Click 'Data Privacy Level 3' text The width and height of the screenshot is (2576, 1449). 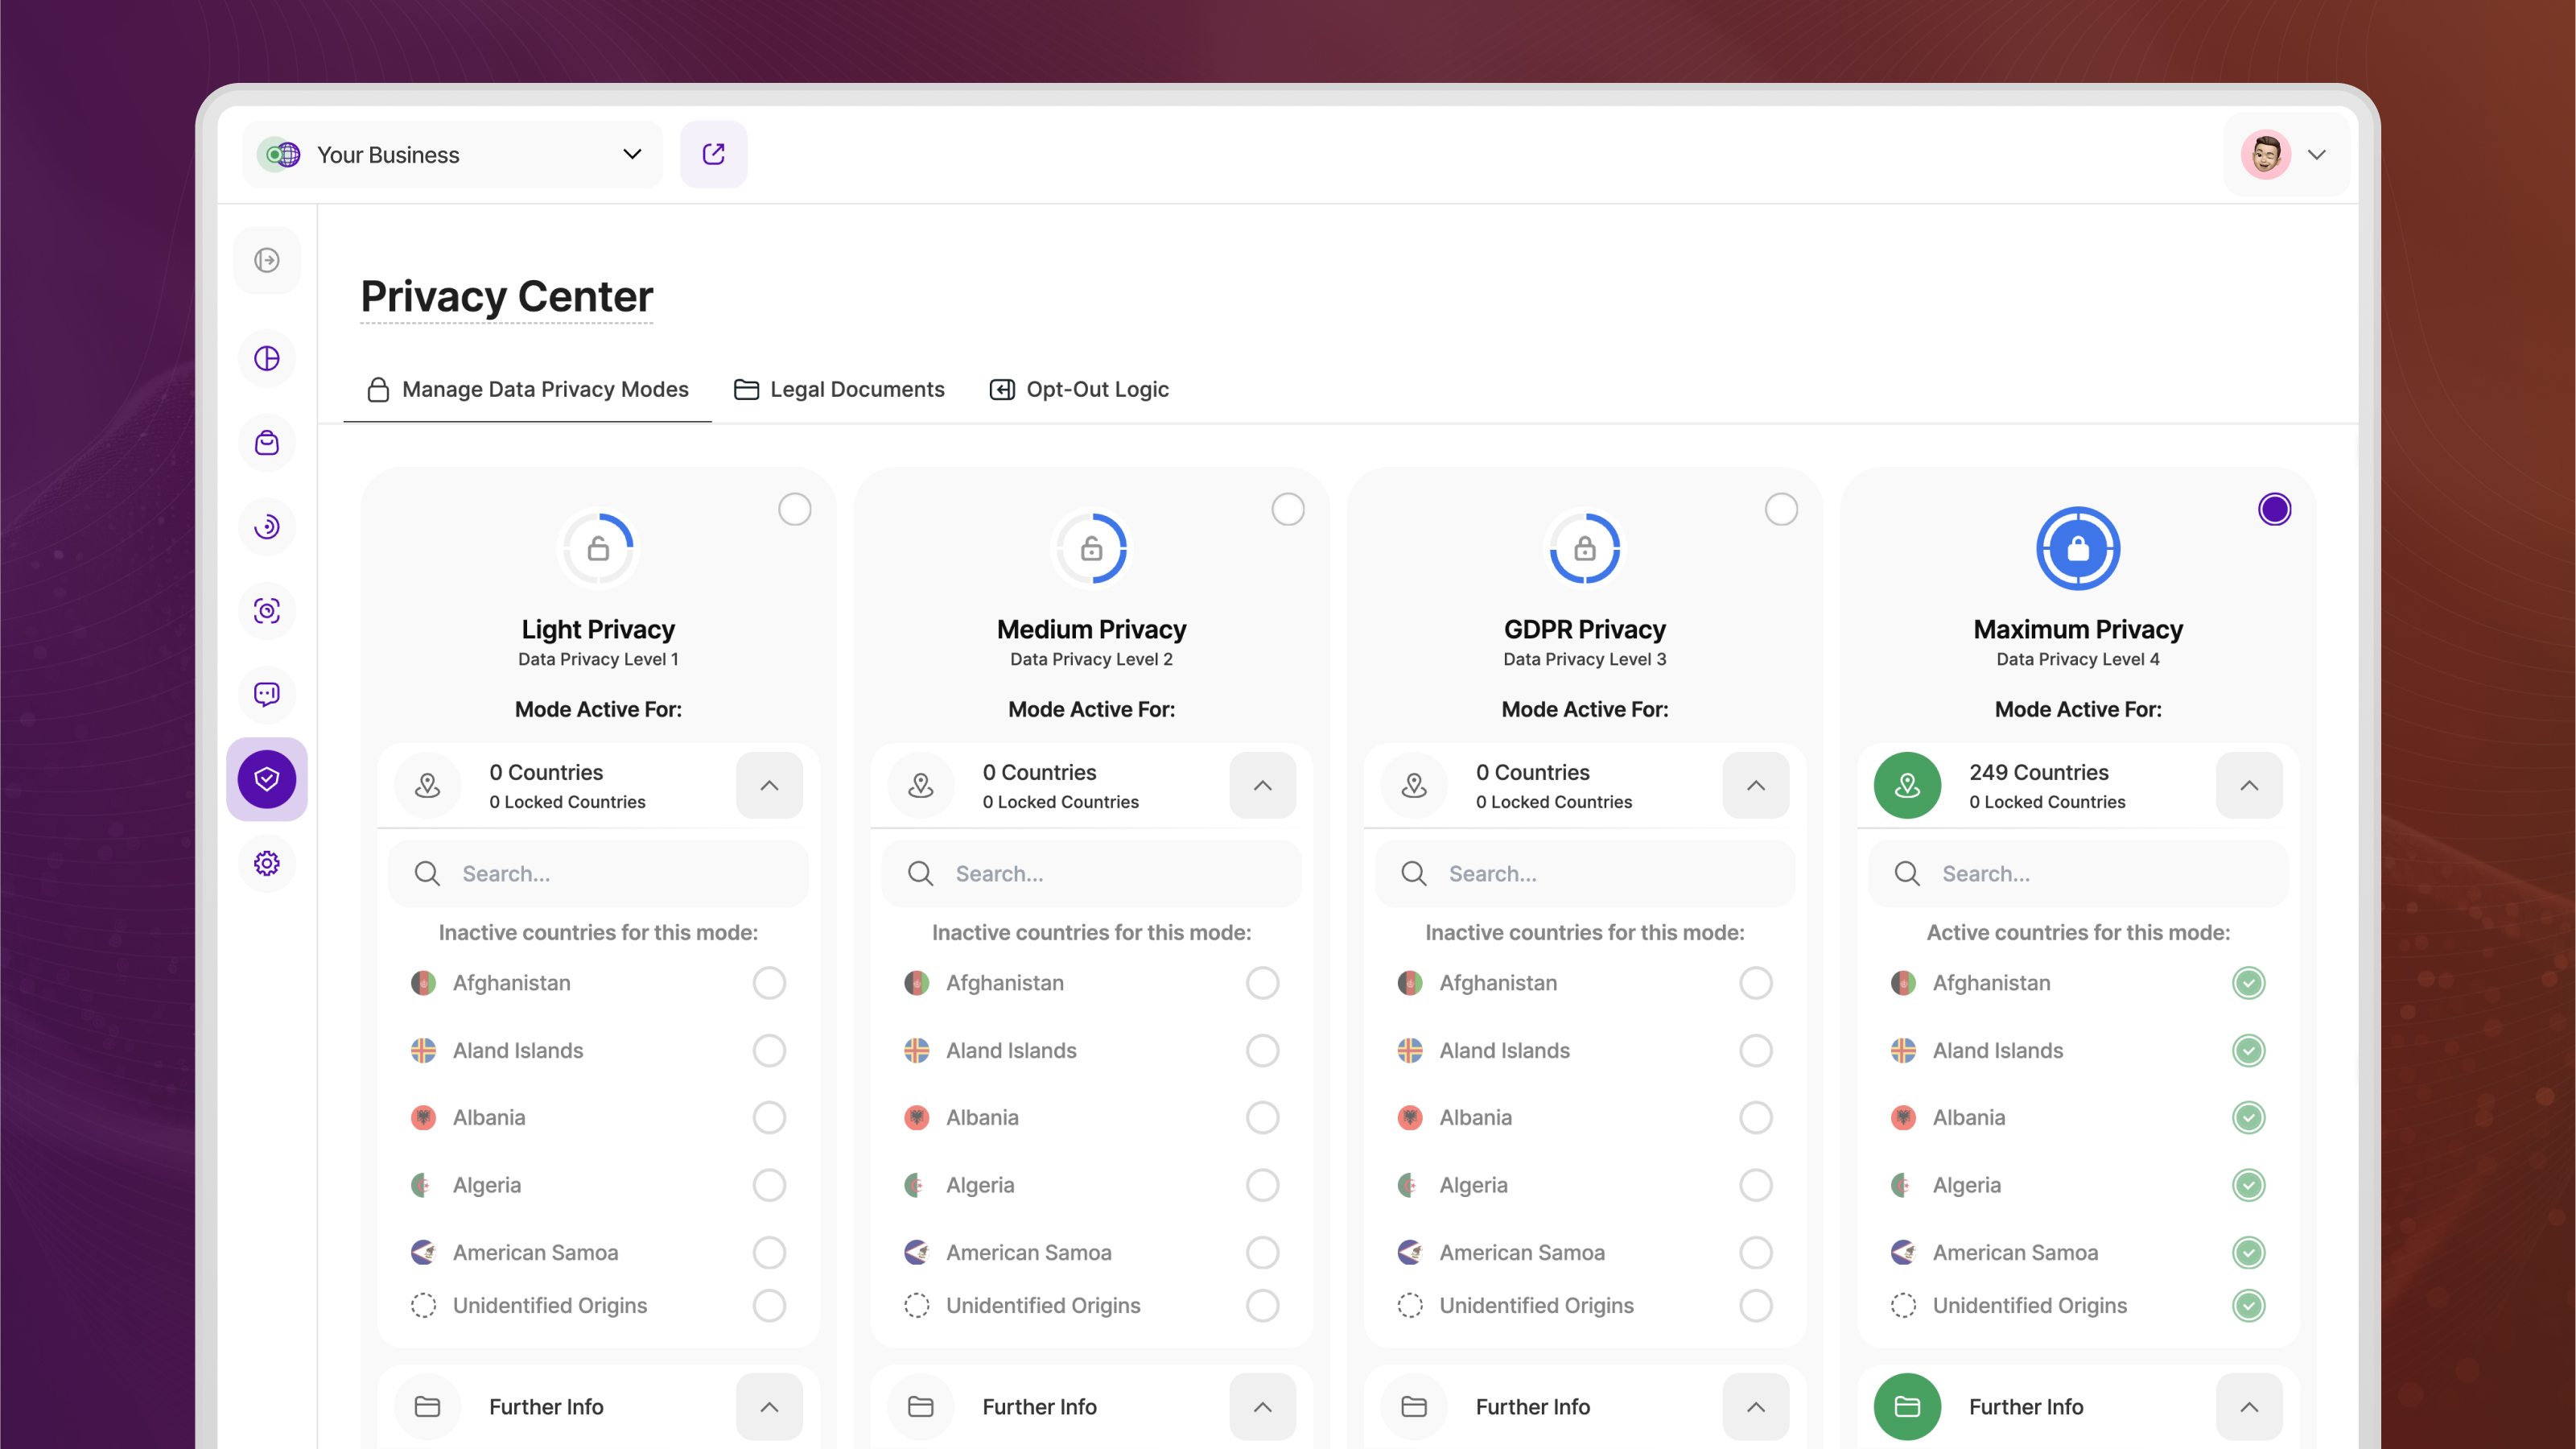click(1584, 659)
